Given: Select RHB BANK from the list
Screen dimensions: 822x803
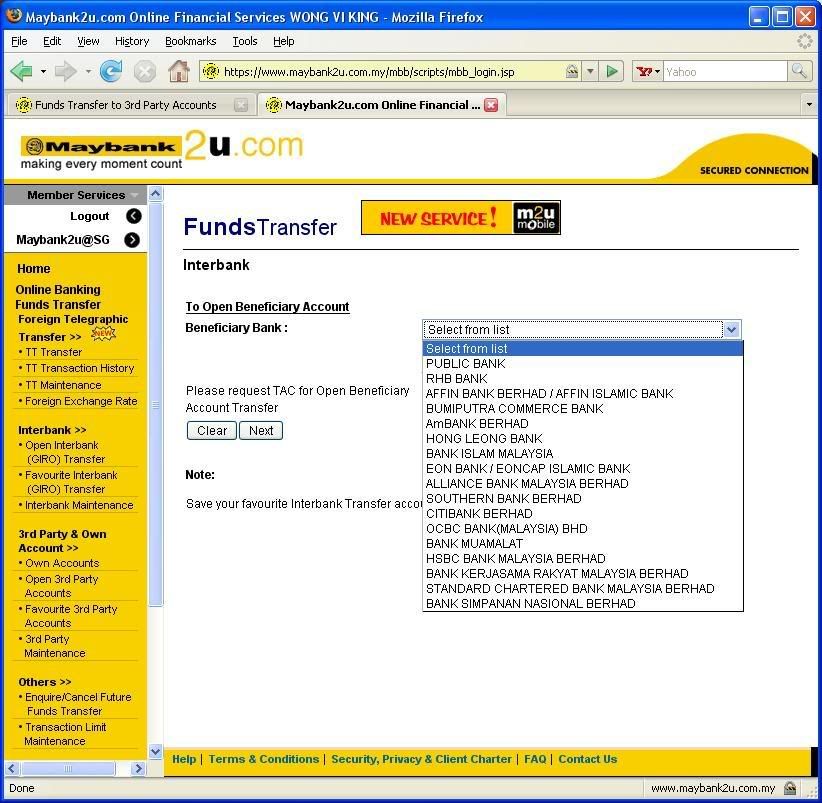Looking at the screenshot, I should [582, 379].
